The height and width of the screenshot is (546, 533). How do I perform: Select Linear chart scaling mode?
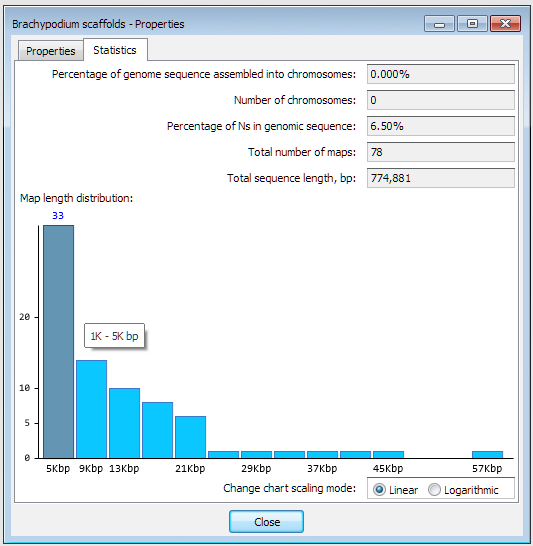click(395, 490)
